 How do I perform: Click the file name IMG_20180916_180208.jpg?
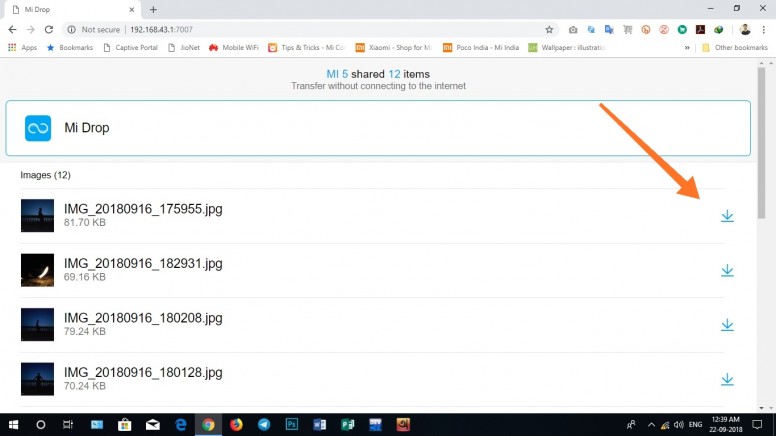coord(143,318)
